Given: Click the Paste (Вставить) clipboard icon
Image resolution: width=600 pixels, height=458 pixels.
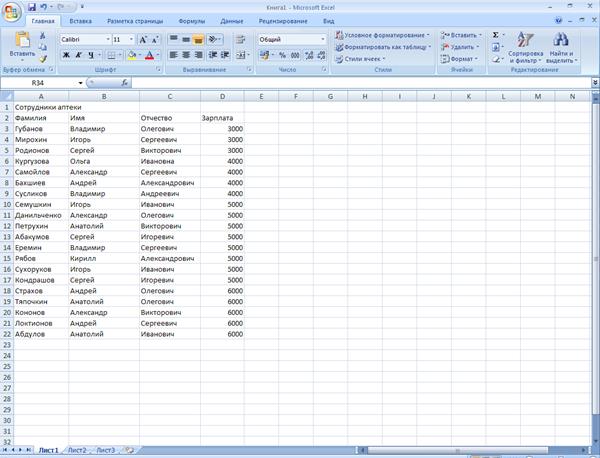Looking at the screenshot, I should [x=22, y=44].
